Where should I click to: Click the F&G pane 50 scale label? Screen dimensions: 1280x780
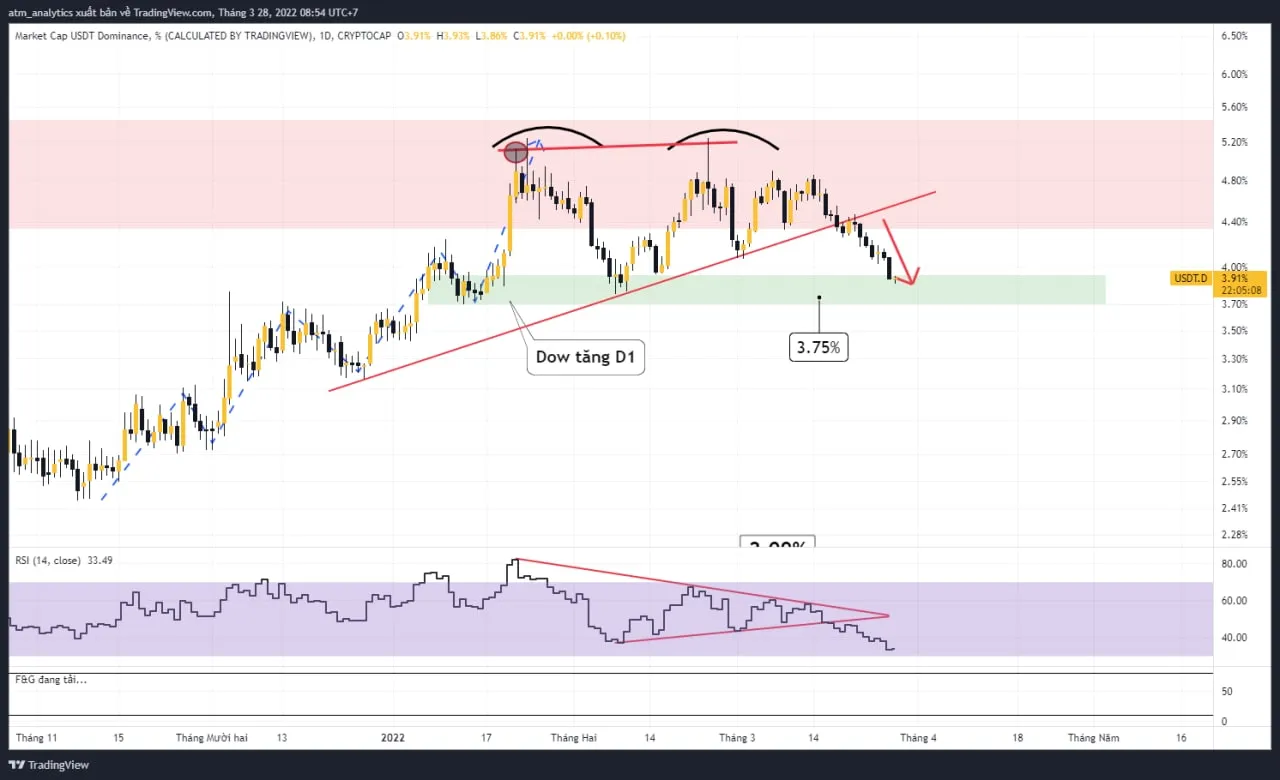click(x=1226, y=692)
